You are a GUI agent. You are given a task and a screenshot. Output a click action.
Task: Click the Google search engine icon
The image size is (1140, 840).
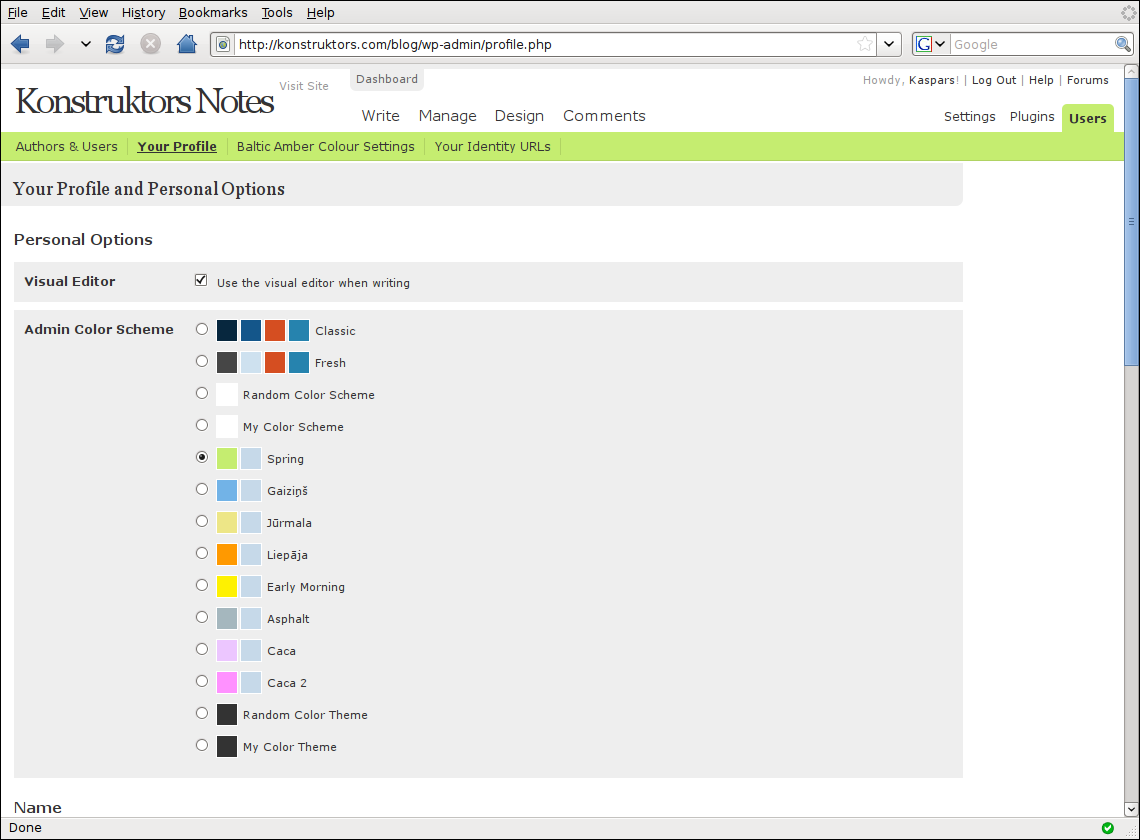pos(924,44)
